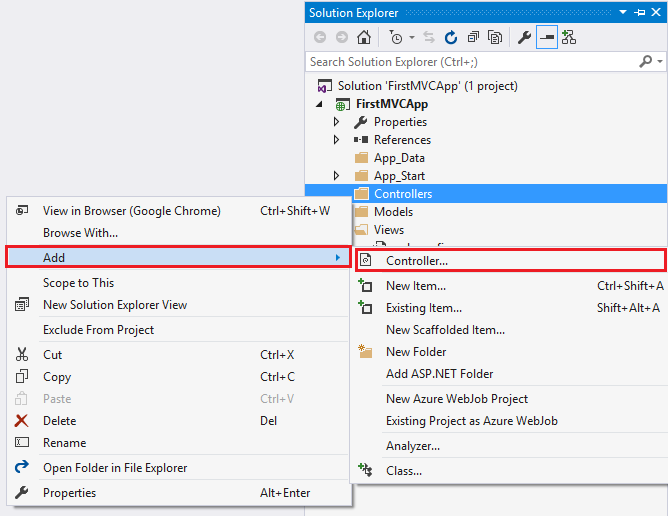Select Existing Project as Azure WebJob
The height and width of the screenshot is (516, 668).
(510, 421)
